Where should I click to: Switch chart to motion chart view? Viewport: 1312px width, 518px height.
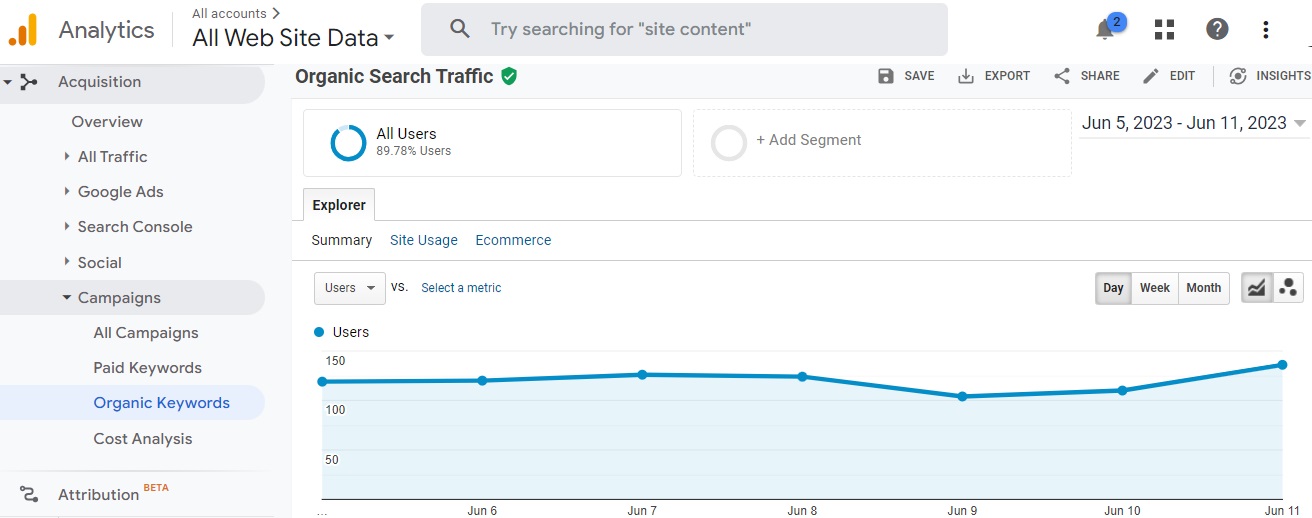coord(1288,288)
